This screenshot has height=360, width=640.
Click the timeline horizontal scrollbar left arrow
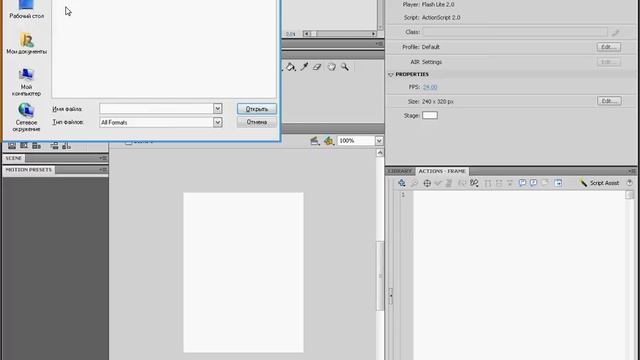tap(307, 34)
